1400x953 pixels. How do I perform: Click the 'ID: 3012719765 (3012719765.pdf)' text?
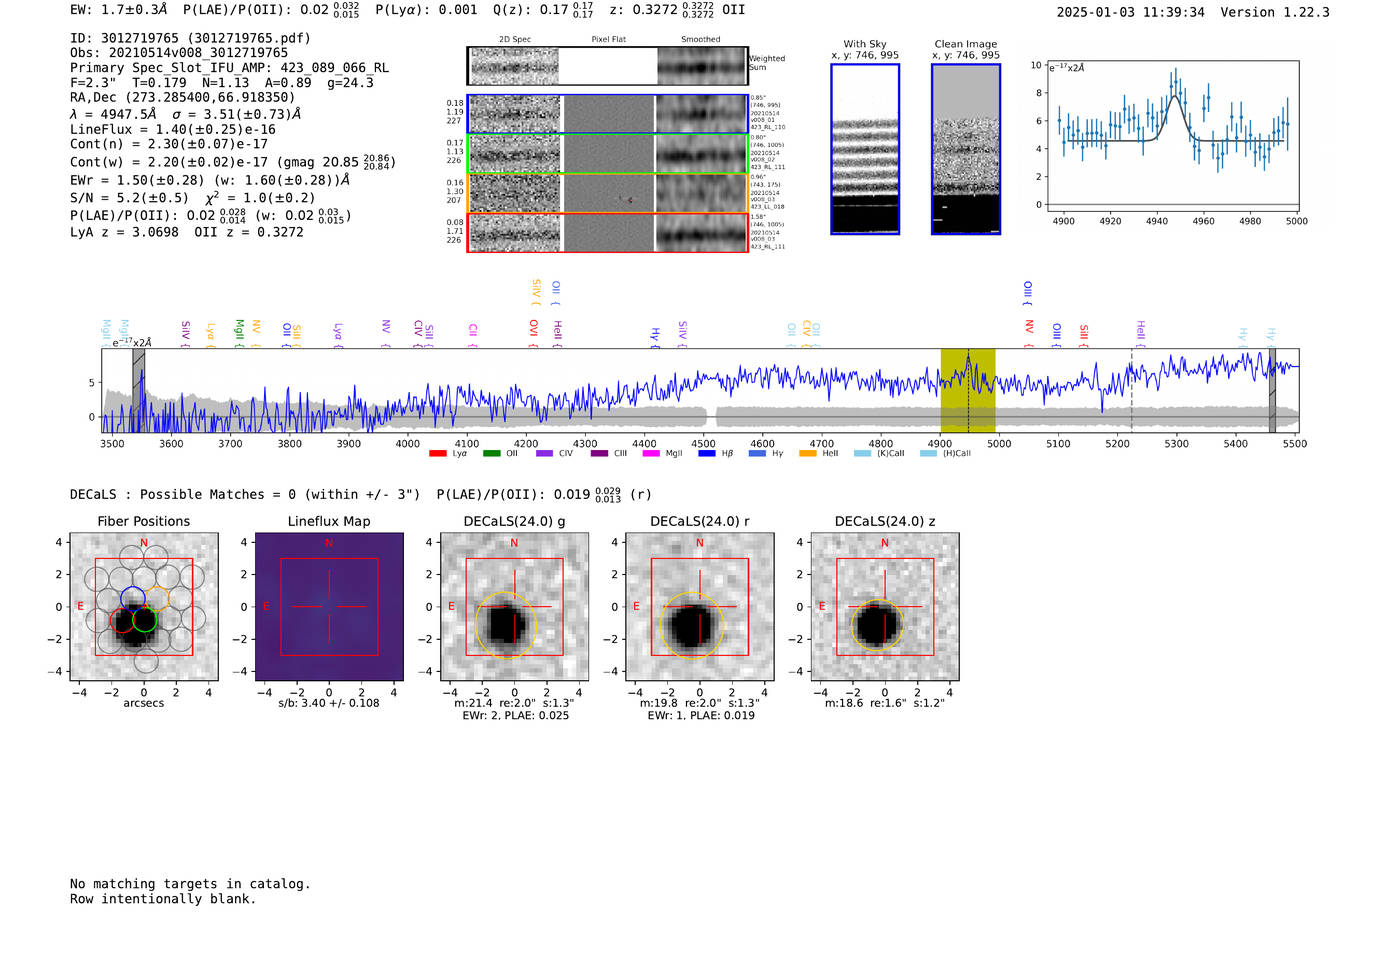tap(190, 38)
